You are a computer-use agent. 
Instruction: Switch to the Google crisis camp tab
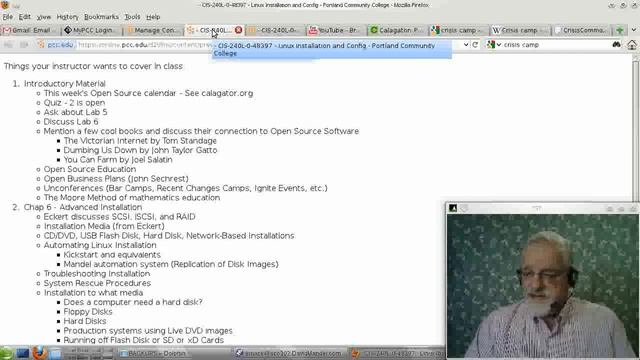[459, 30]
